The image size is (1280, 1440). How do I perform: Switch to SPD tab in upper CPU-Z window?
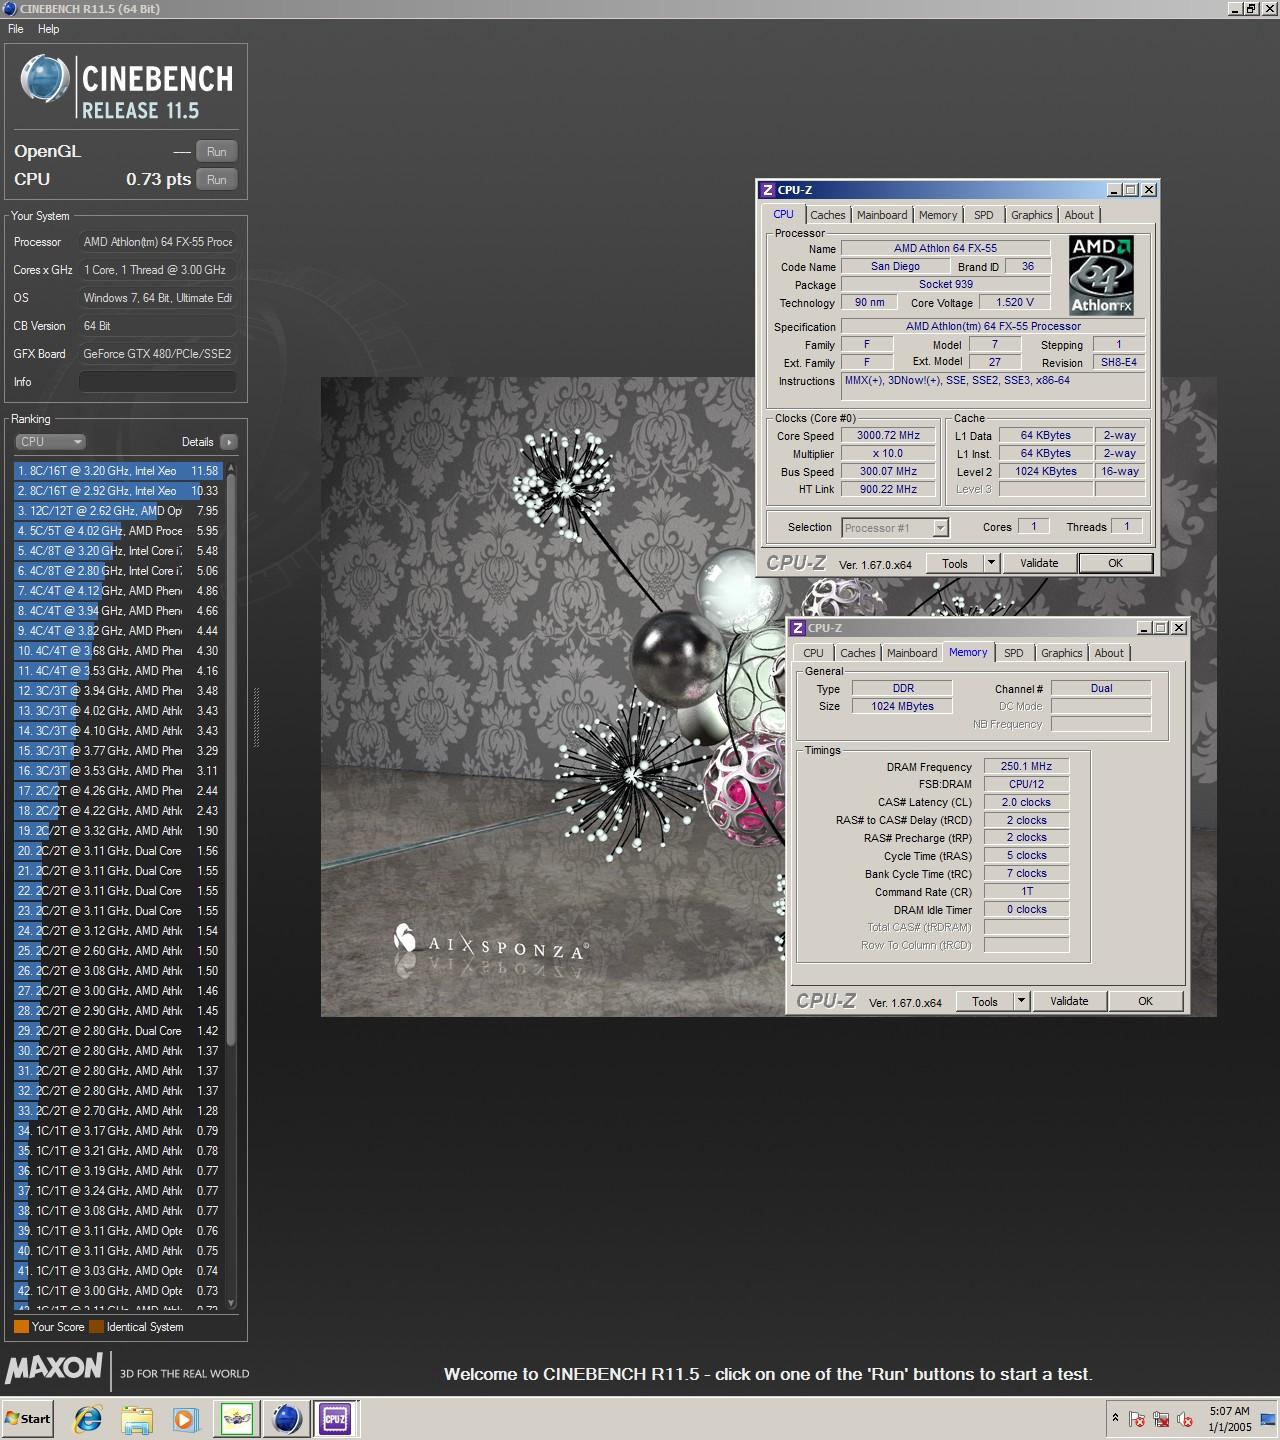(984, 215)
